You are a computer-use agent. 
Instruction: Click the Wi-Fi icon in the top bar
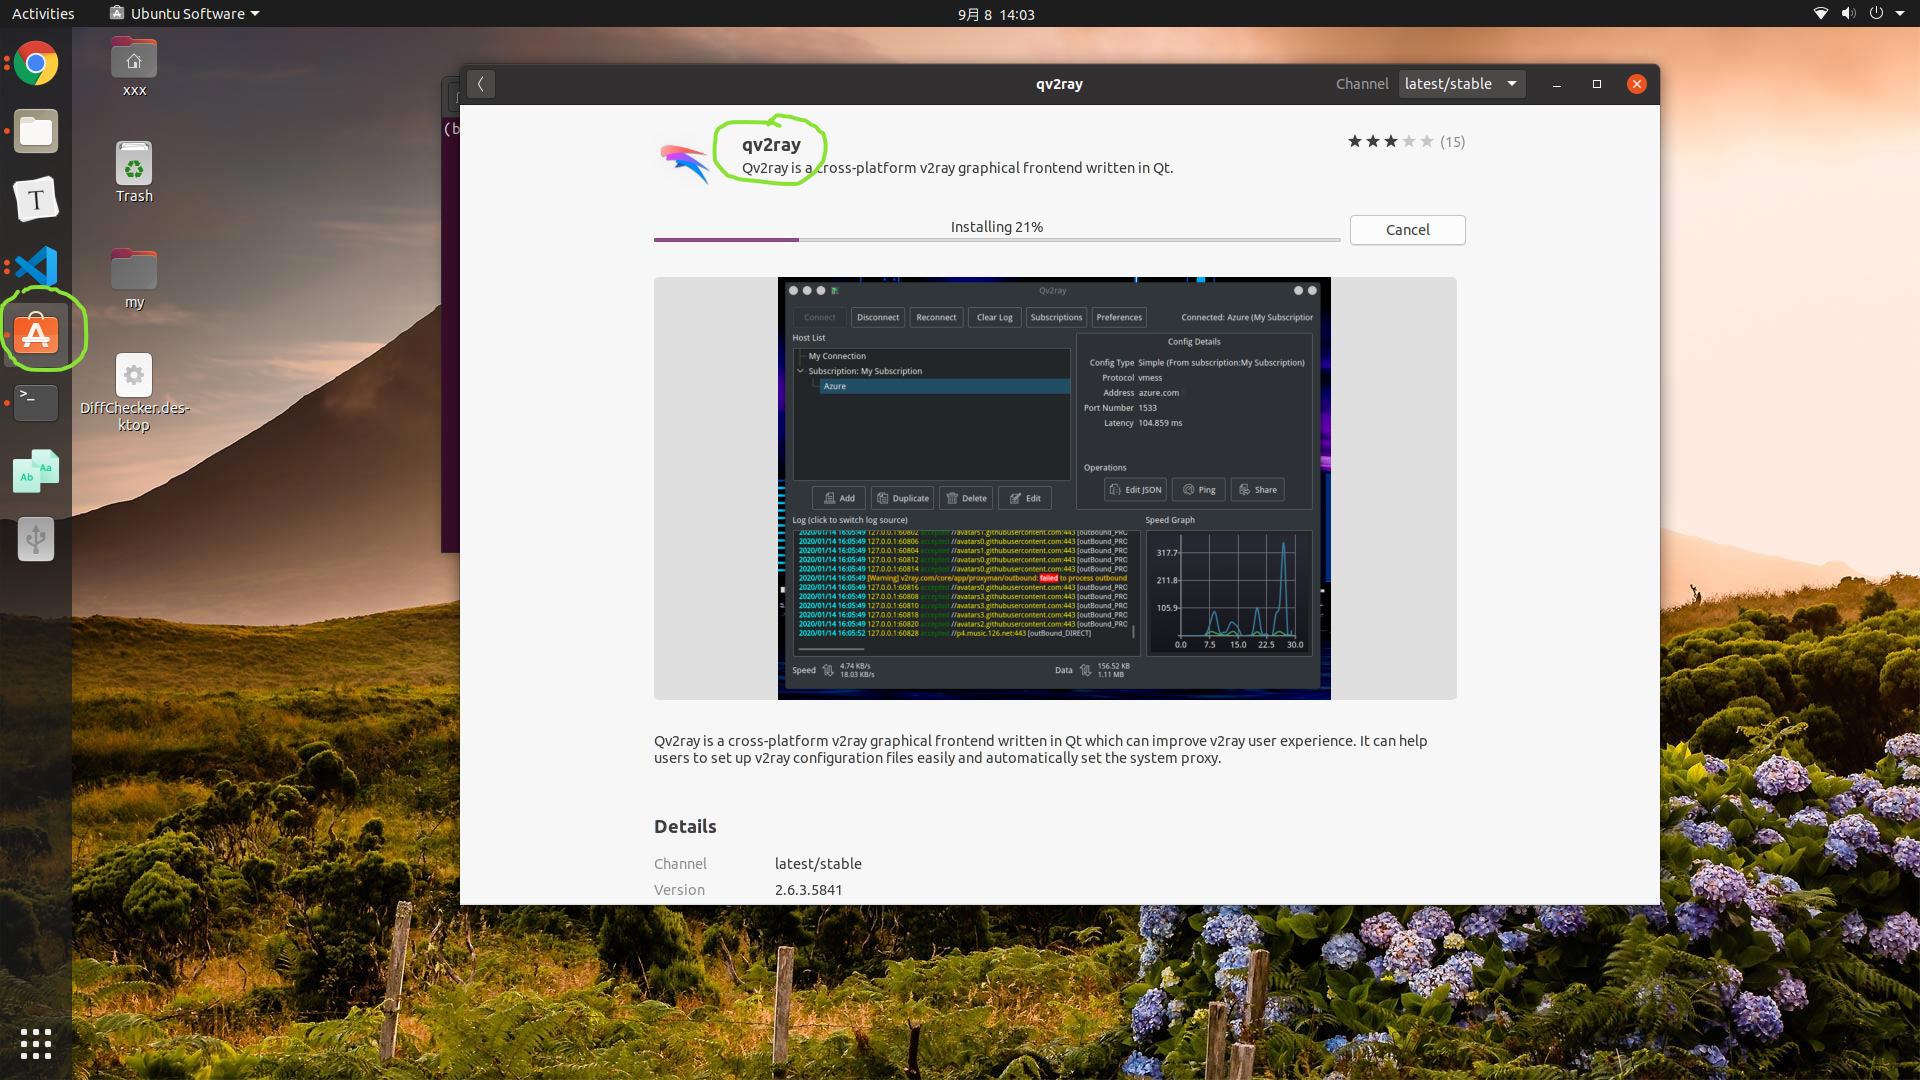pos(1822,14)
